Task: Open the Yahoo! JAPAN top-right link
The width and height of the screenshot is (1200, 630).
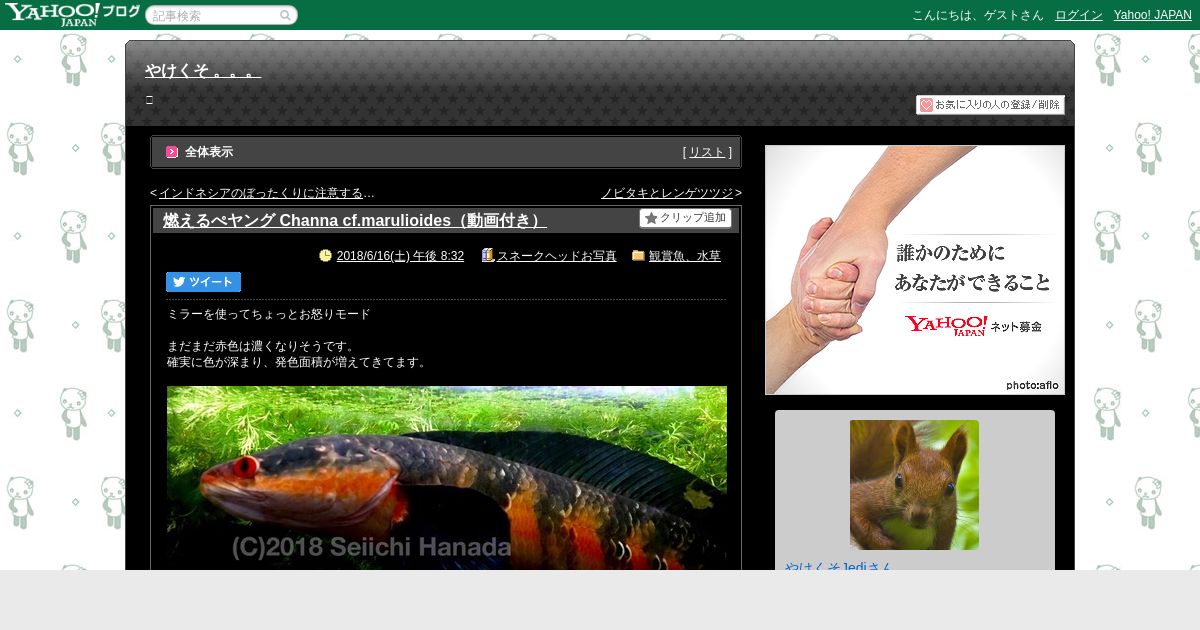Action: click(1153, 15)
